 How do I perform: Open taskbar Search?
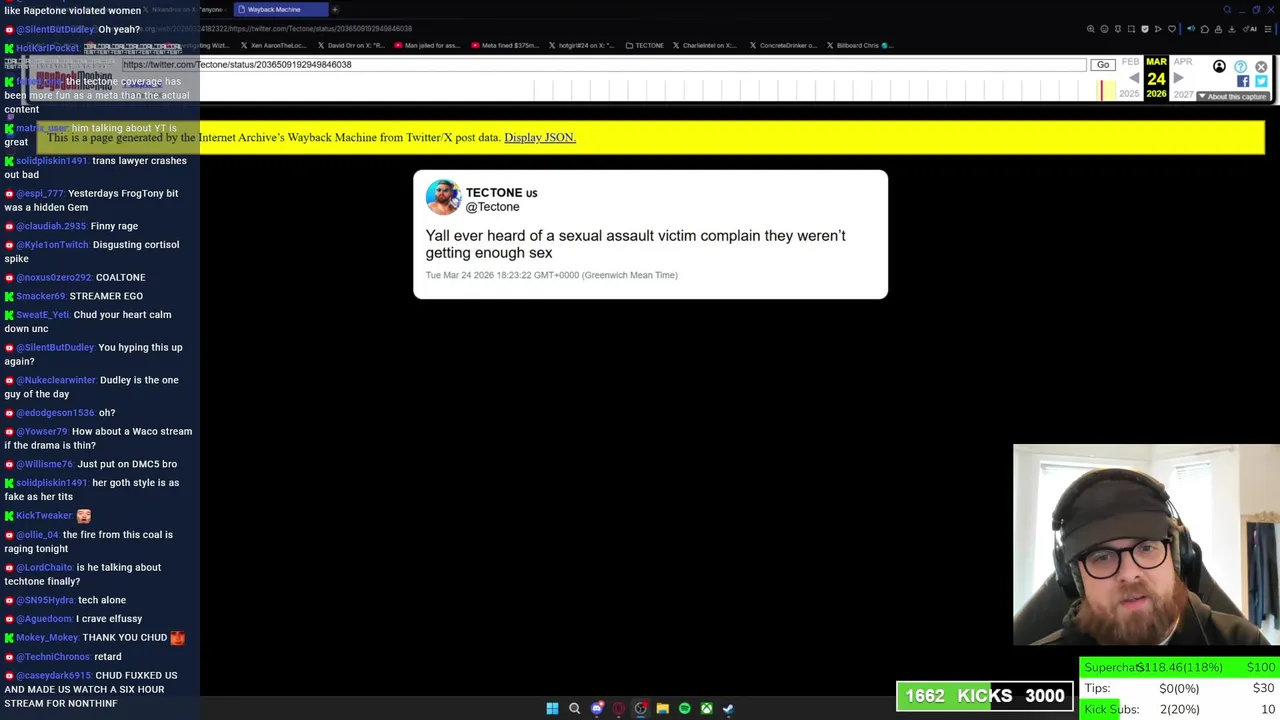pos(574,708)
